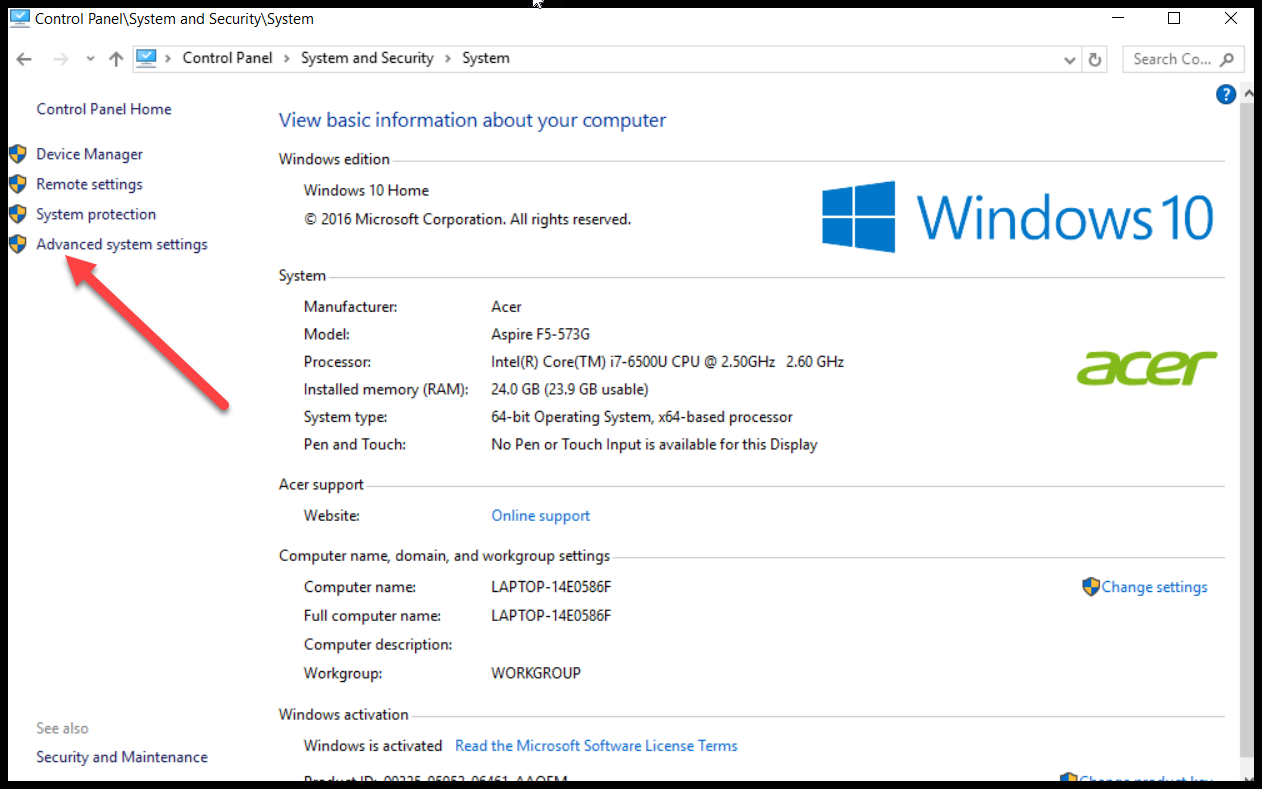Click the Acer logo

pyautogui.click(x=1147, y=367)
